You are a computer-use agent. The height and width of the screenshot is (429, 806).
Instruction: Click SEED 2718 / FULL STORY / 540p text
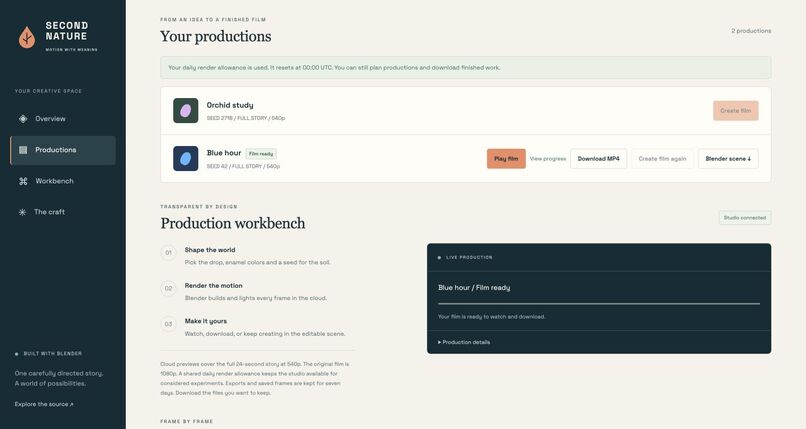[x=246, y=118]
